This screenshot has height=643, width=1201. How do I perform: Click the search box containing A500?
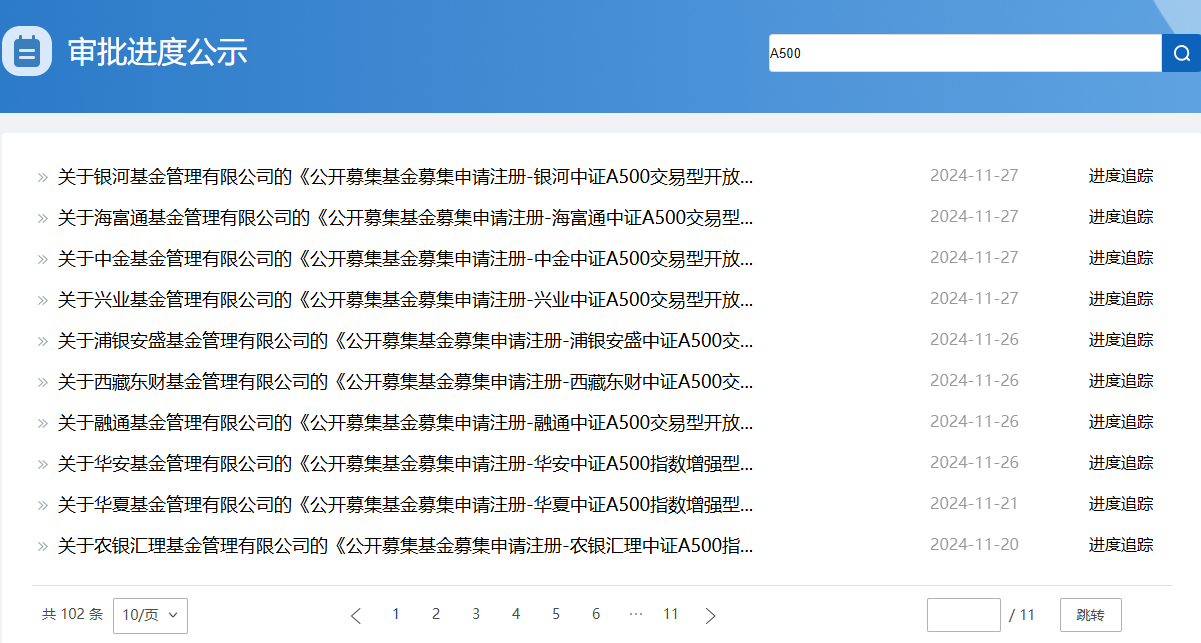964,53
